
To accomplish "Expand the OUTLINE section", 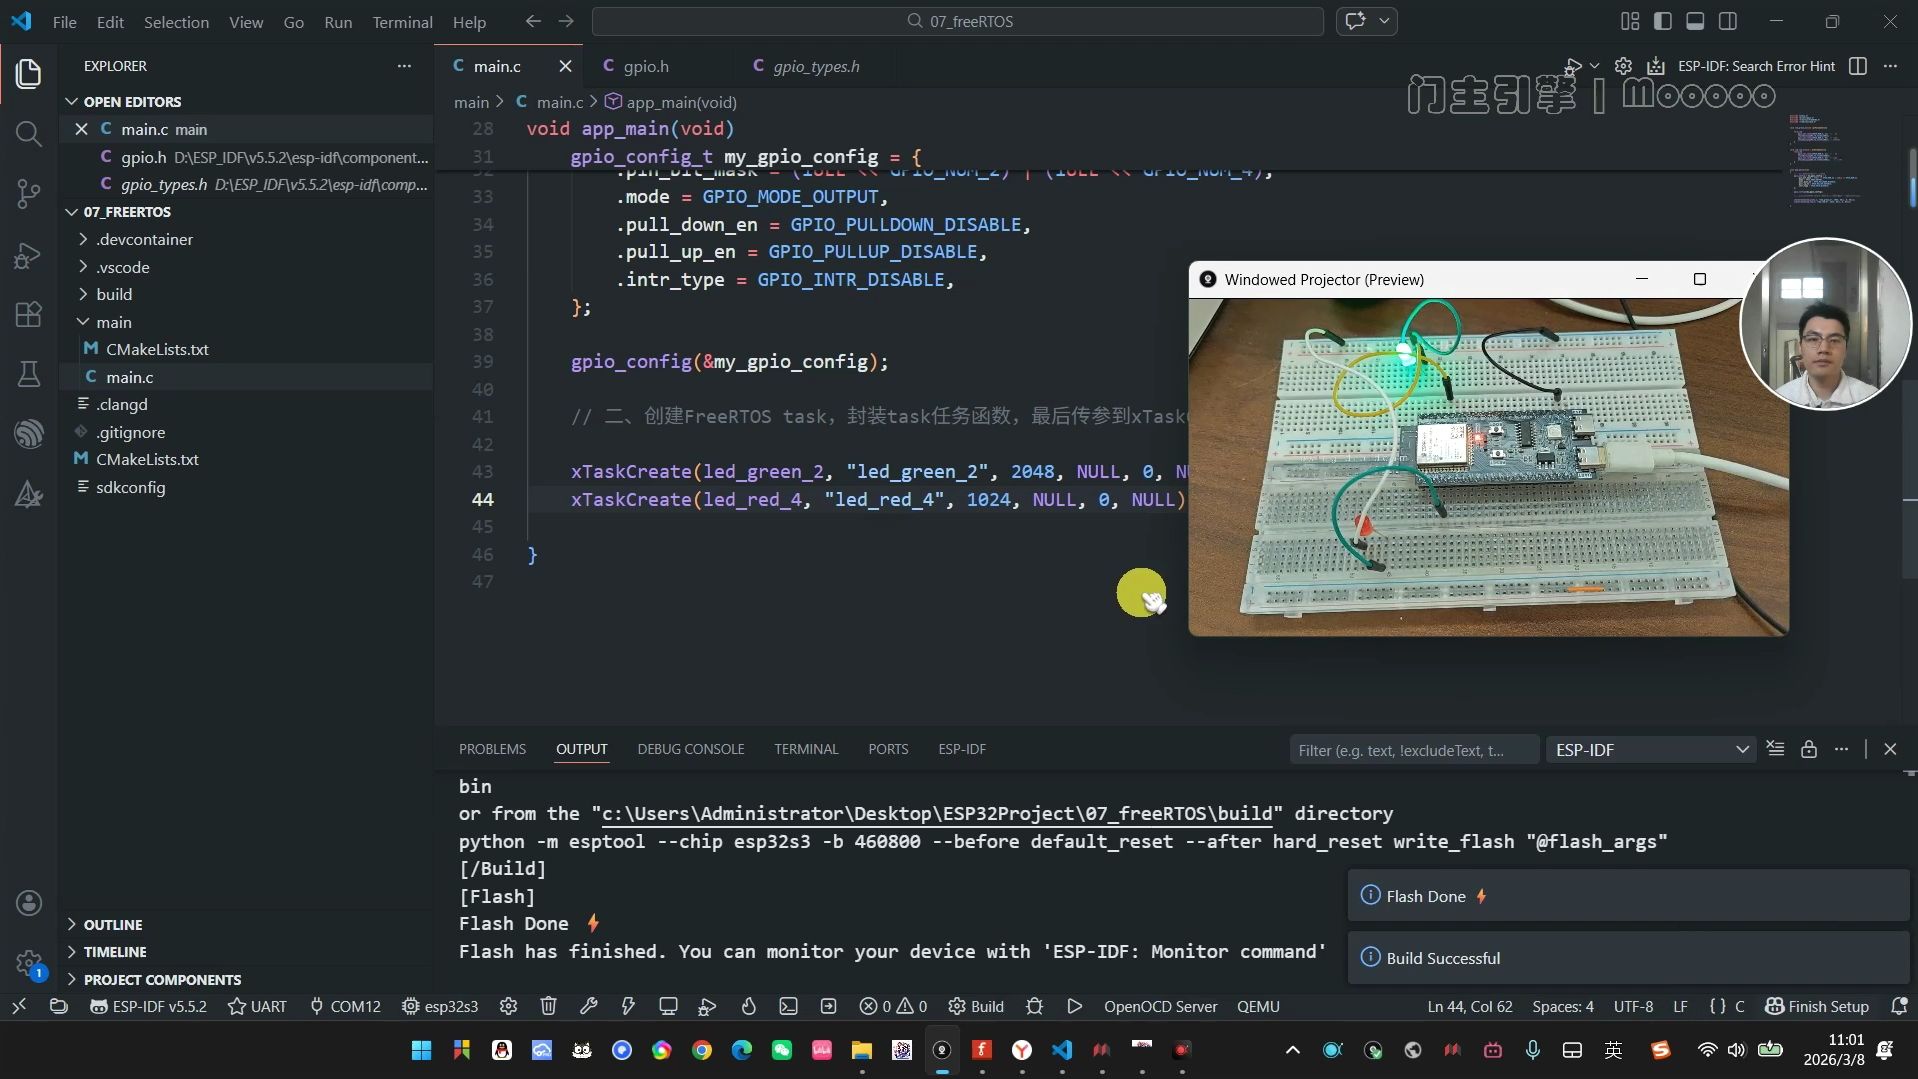I will point(113,924).
